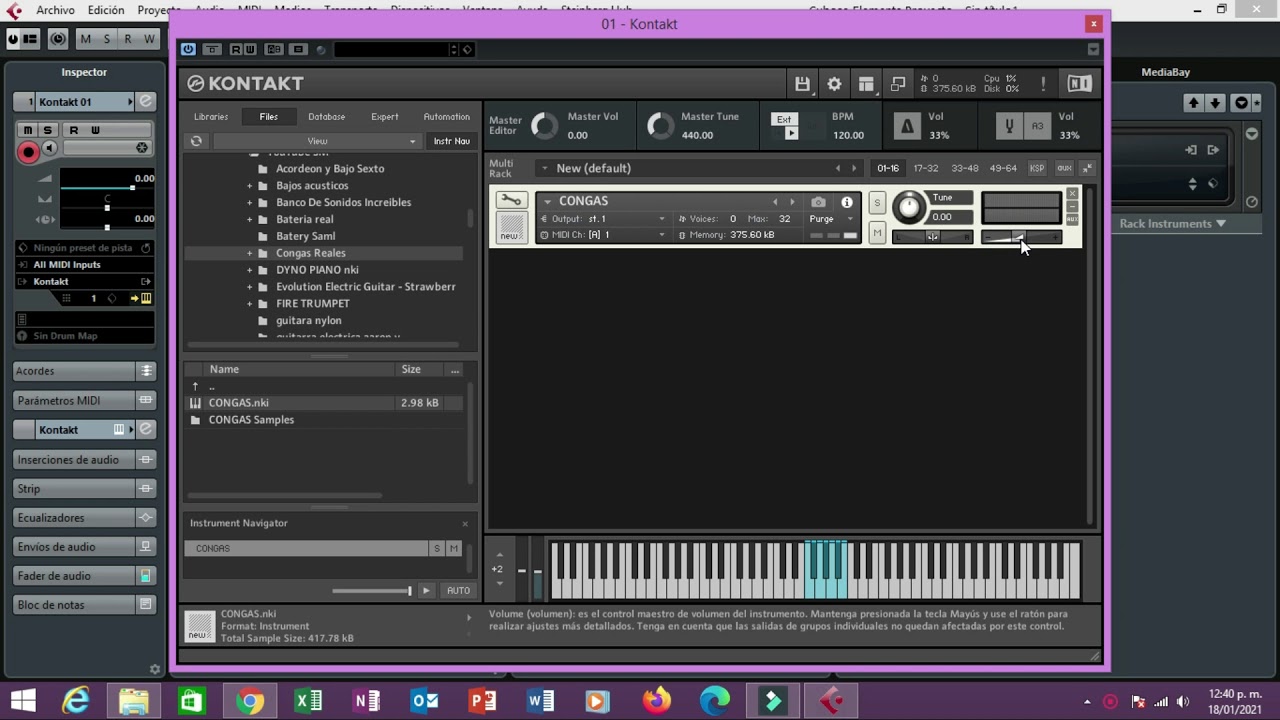
Task: Select rack page 49-64
Action: 1003,168
